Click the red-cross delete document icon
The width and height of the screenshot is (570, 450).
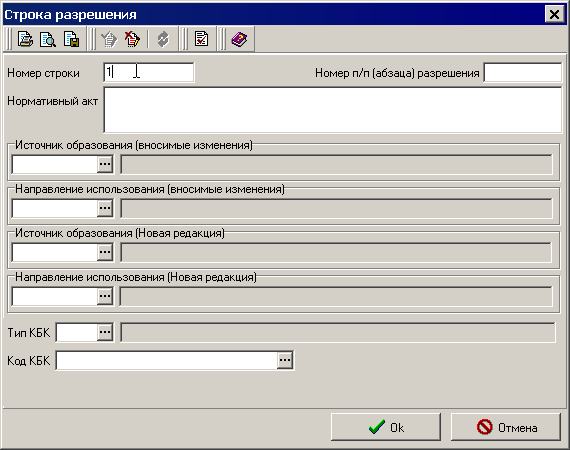click(x=132, y=39)
